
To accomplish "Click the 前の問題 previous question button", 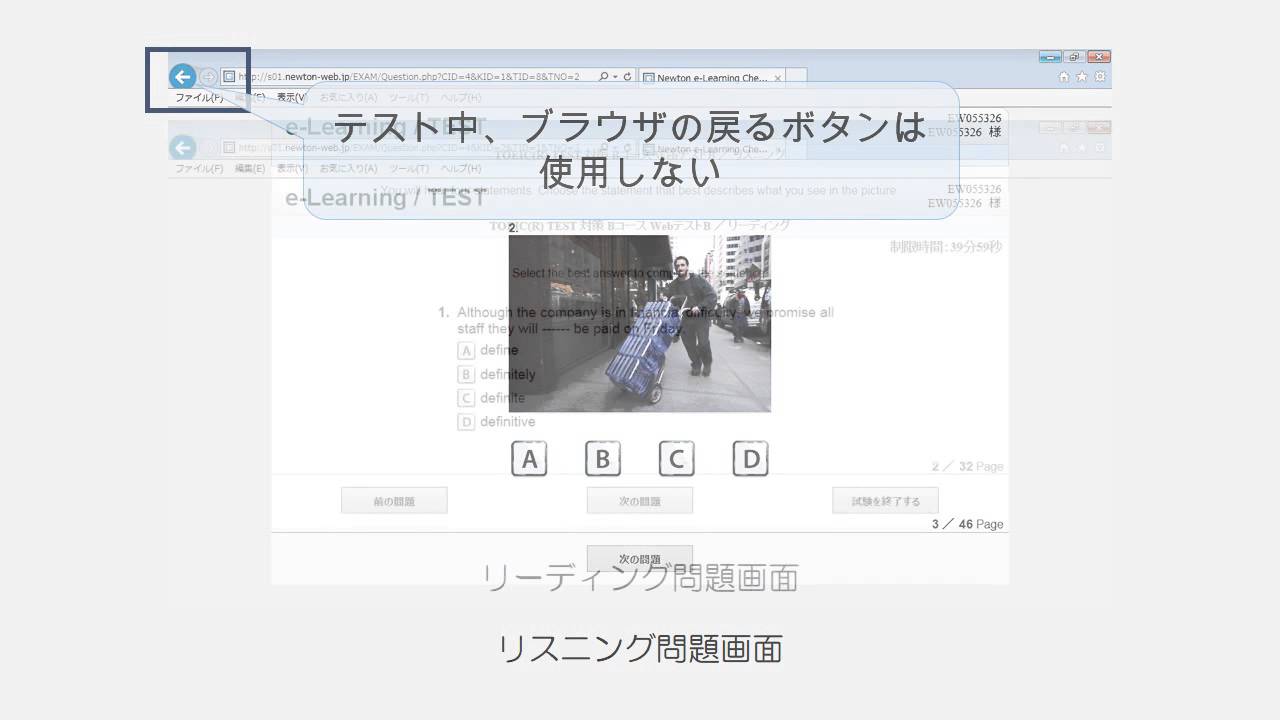I will [394, 501].
